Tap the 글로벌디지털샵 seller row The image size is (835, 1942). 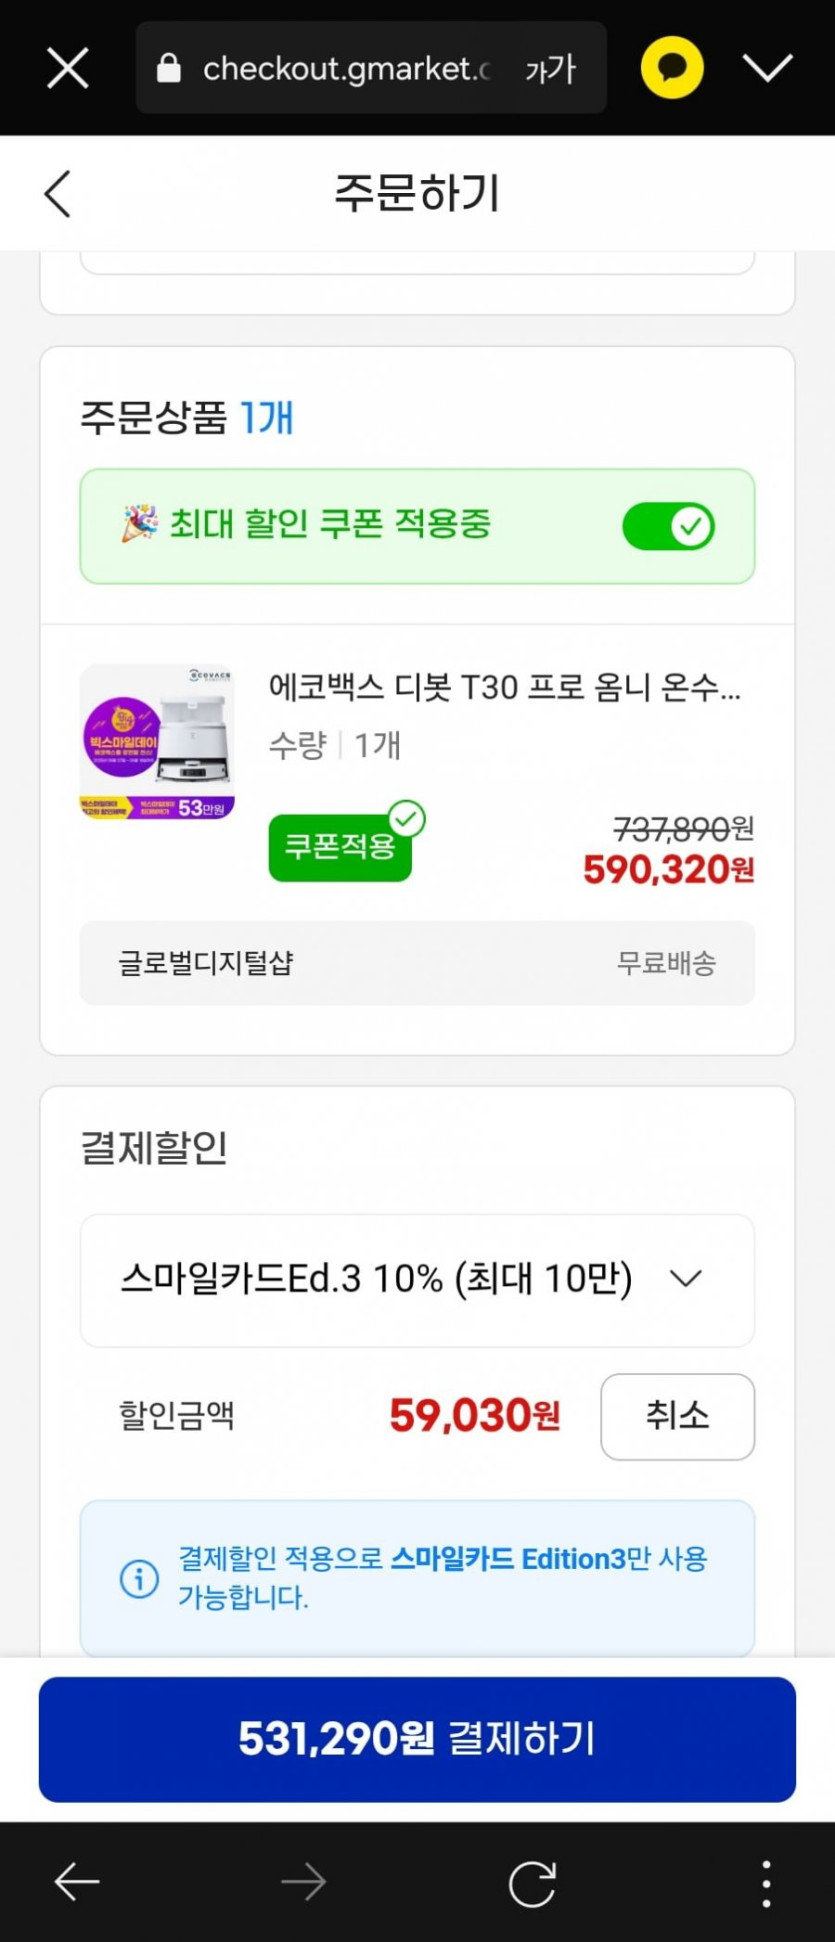point(417,963)
